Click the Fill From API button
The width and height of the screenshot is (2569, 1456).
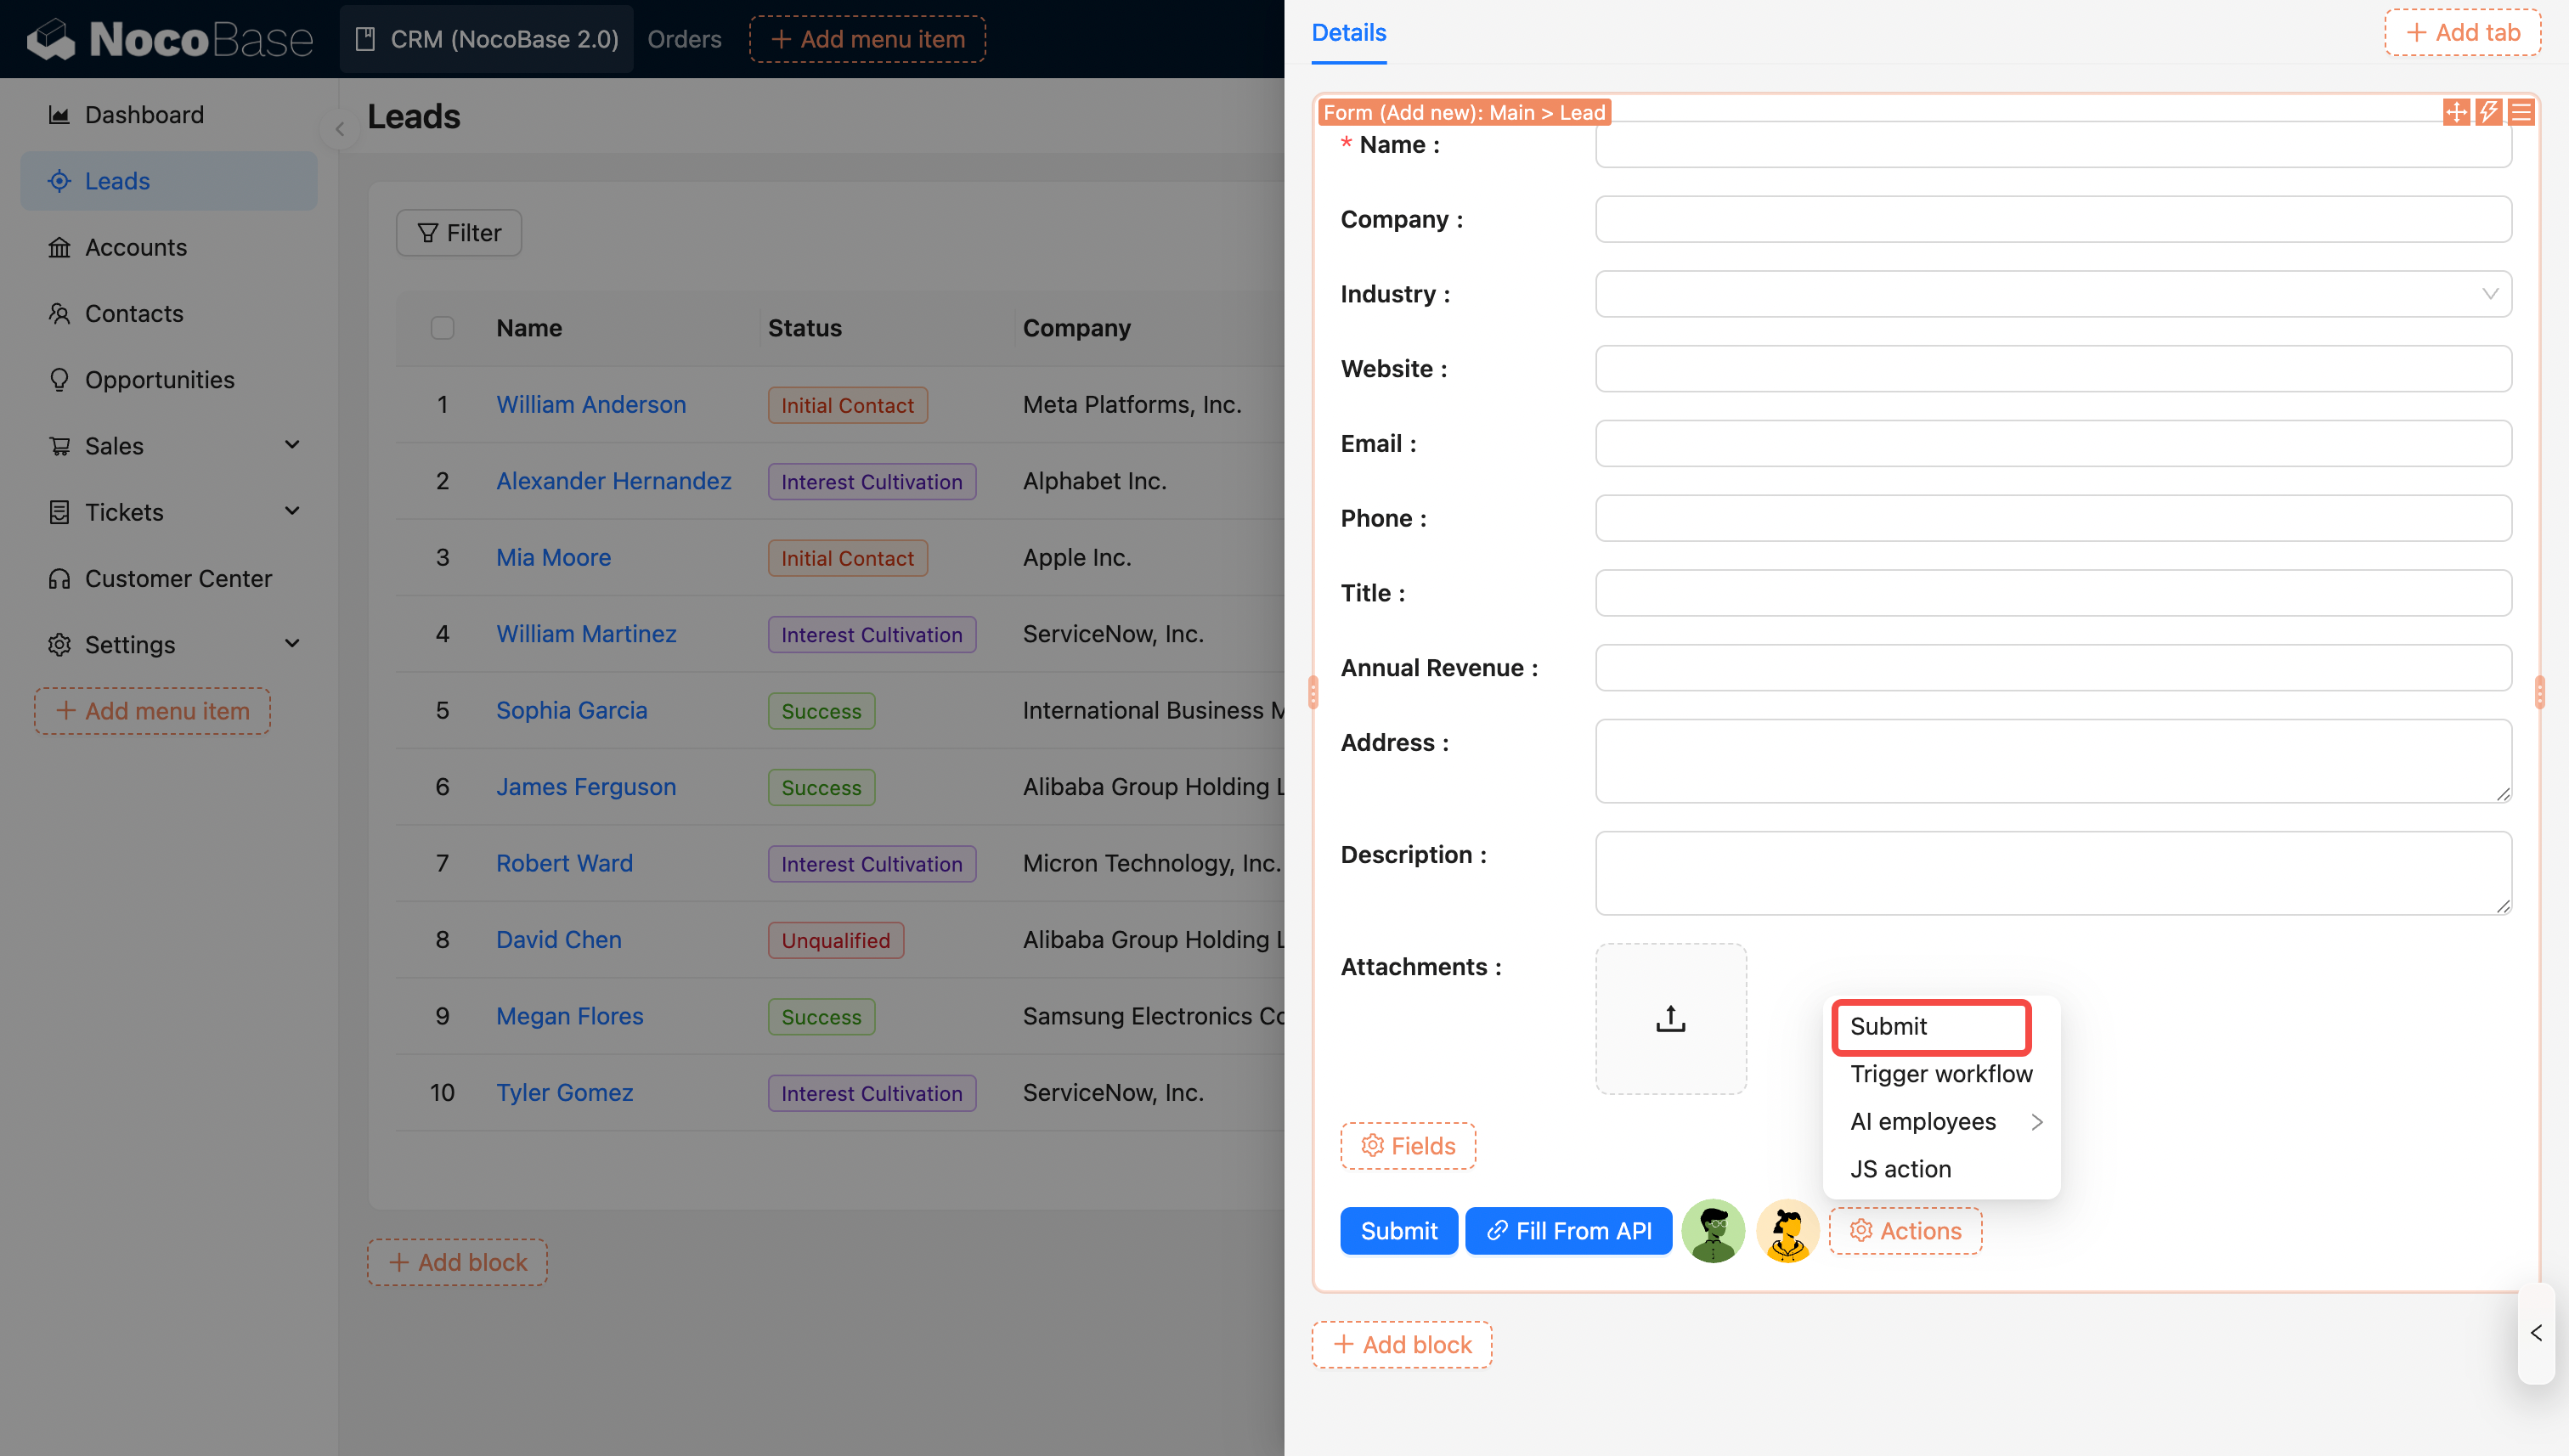1568,1231
